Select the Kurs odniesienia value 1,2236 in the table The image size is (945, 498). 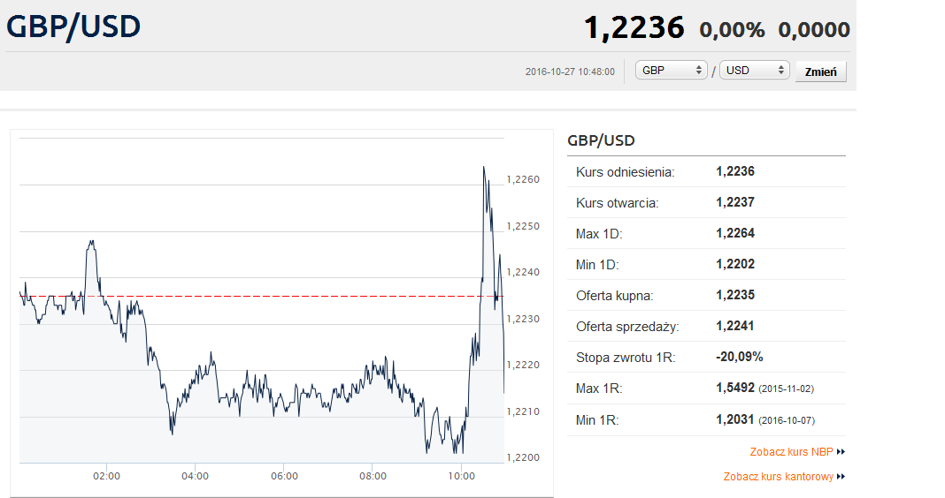tap(735, 171)
